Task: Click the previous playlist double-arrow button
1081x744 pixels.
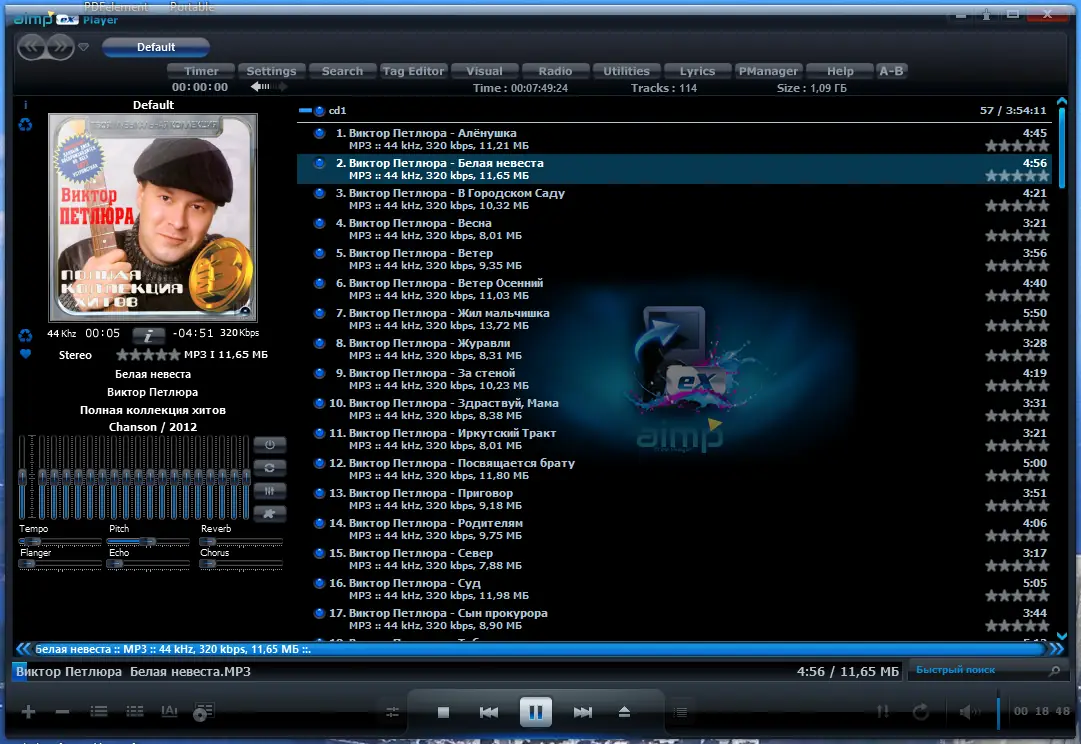Action: pyautogui.click(x=32, y=47)
